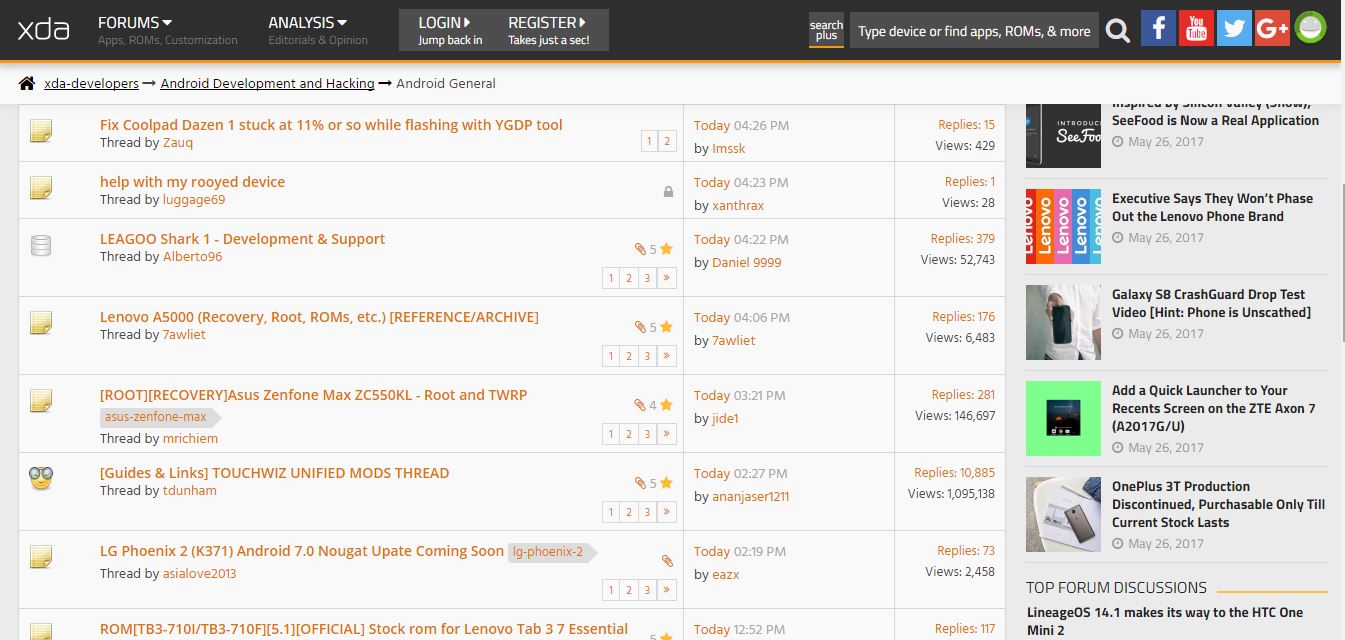The height and width of the screenshot is (640, 1345).
Task: Open last poster ananjaser1211's profile
Action: coord(751,497)
